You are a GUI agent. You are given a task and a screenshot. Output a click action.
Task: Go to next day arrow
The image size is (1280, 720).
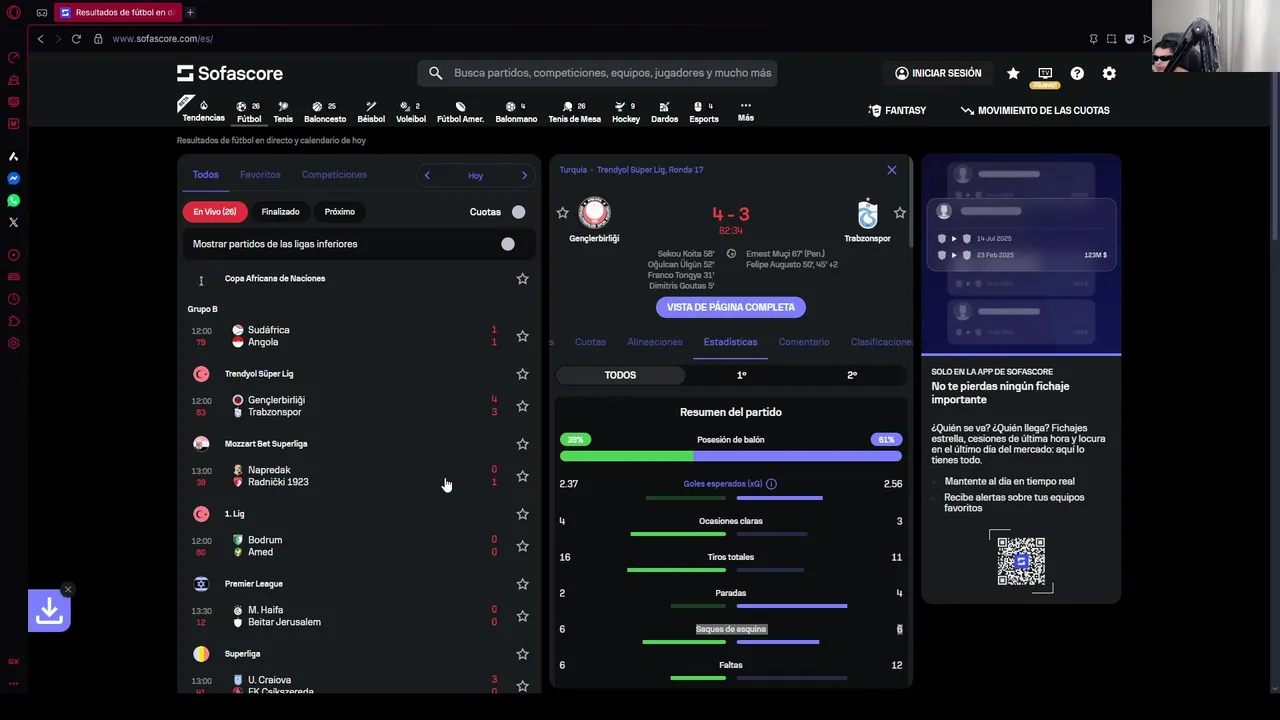click(x=524, y=175)
